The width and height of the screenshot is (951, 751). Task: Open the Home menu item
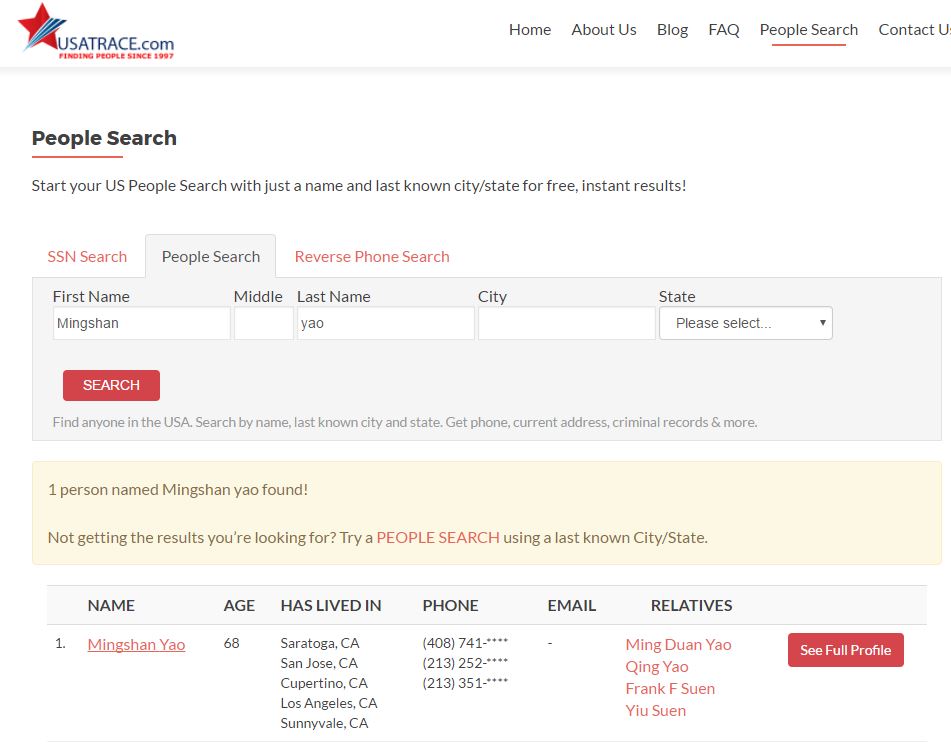[x=529, y=29]
